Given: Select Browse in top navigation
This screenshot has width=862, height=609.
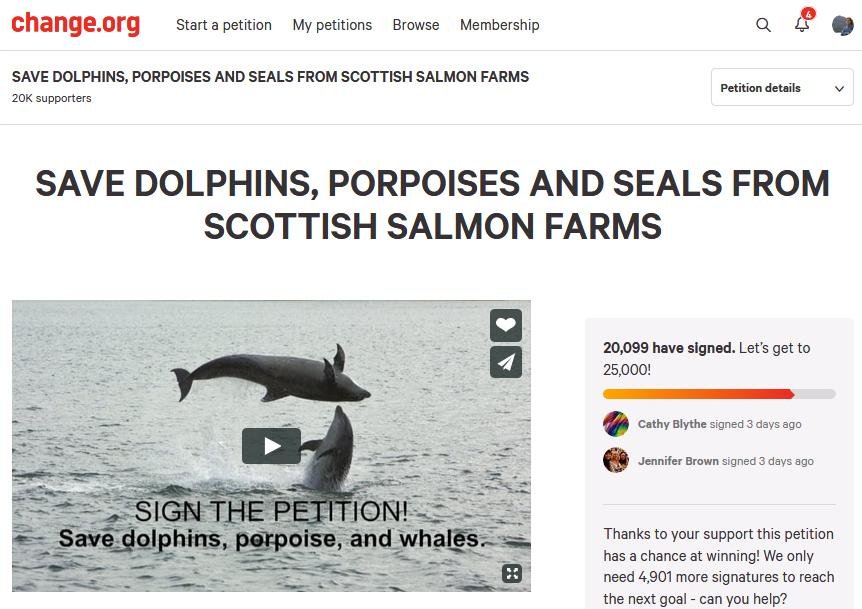Looking at the screenshot, I should click(416, 25).
